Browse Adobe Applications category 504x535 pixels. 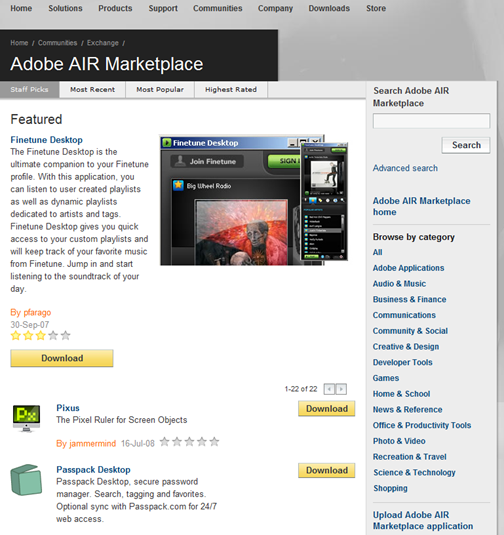coord(408,268)
